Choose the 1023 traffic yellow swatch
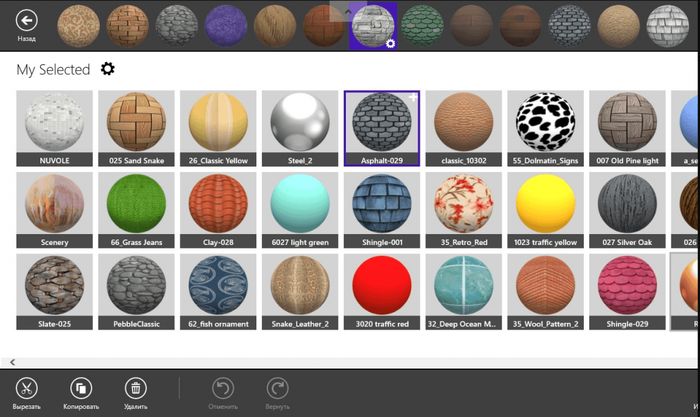The width and height of the screenshot is (700, 417). pyautogui.click(x=545, y=210)
